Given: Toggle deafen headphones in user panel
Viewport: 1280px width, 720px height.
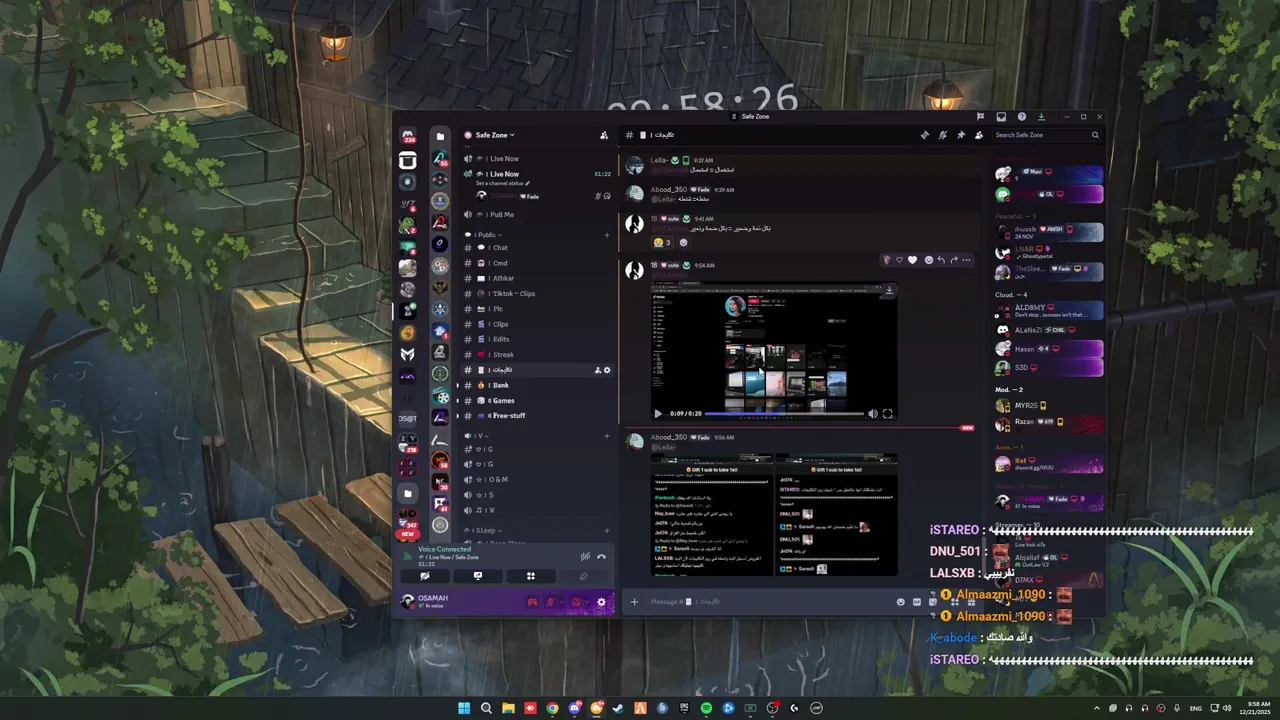Looking at the screenshot, I should [x=576, y=602].
